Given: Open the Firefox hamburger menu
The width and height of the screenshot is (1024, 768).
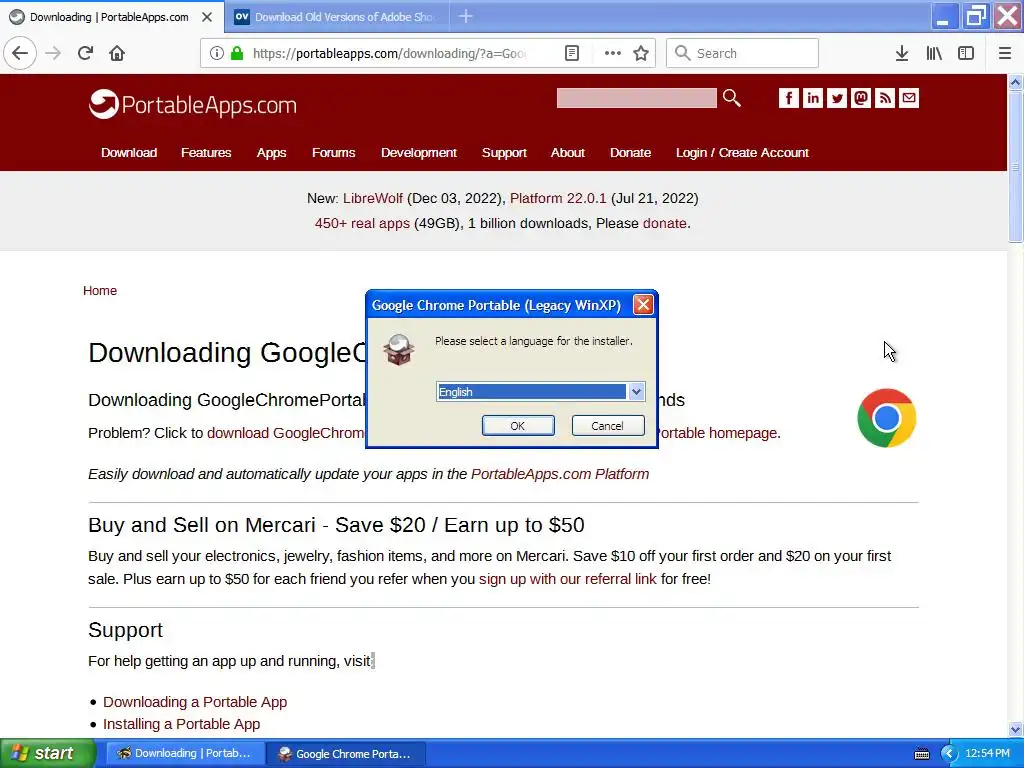Looking at the screenshot, I should click(x=1004, y=53).
